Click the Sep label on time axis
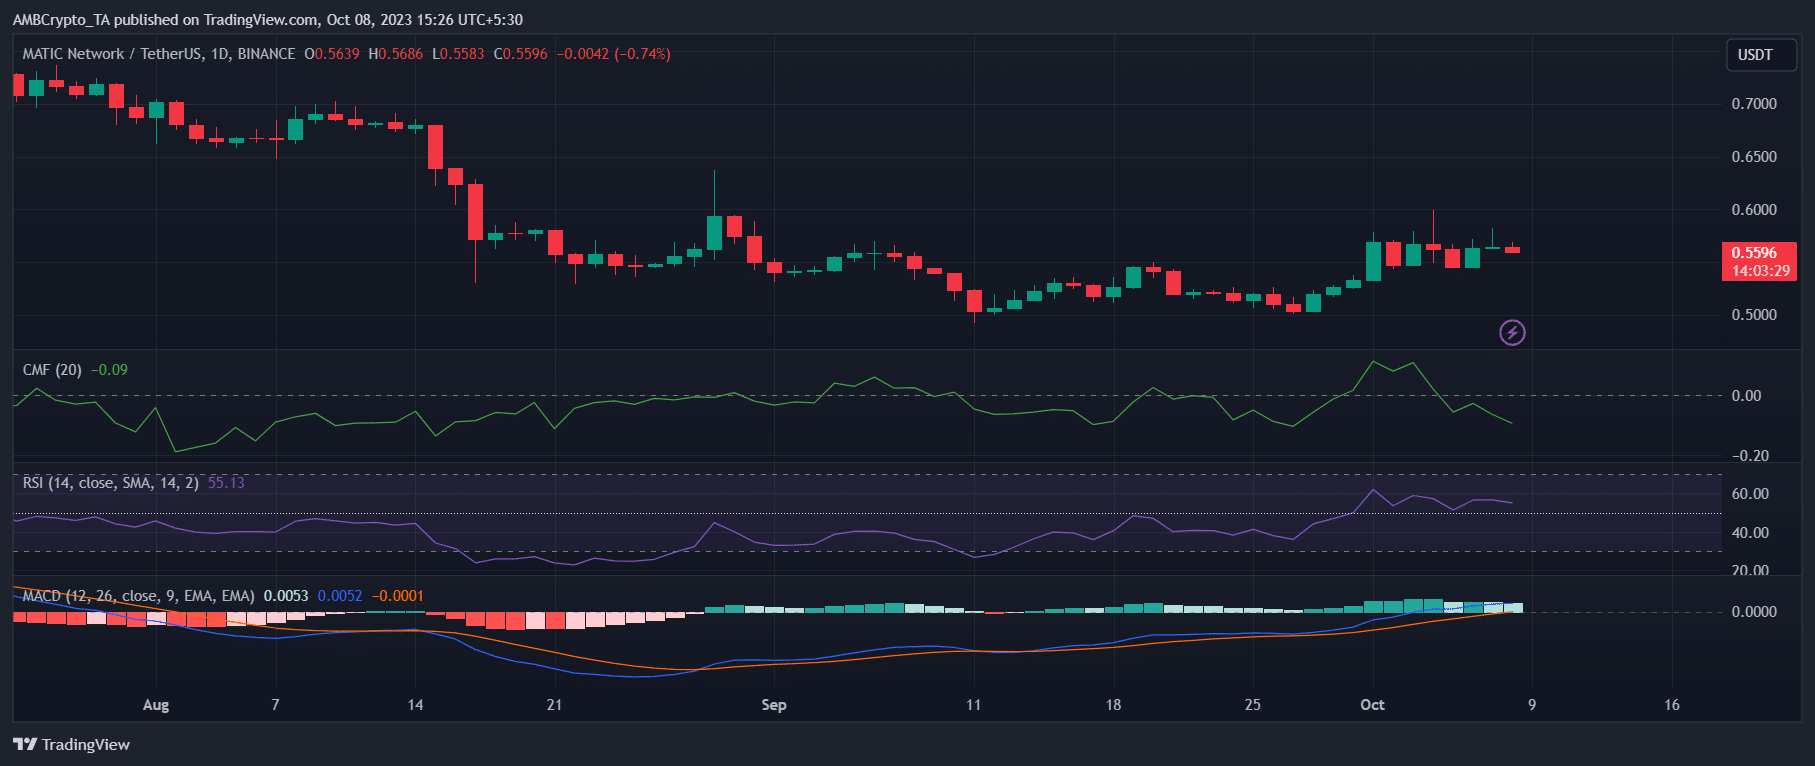Image resolution: width=1815 pixels, height=766 pixels. click(773, 705)
